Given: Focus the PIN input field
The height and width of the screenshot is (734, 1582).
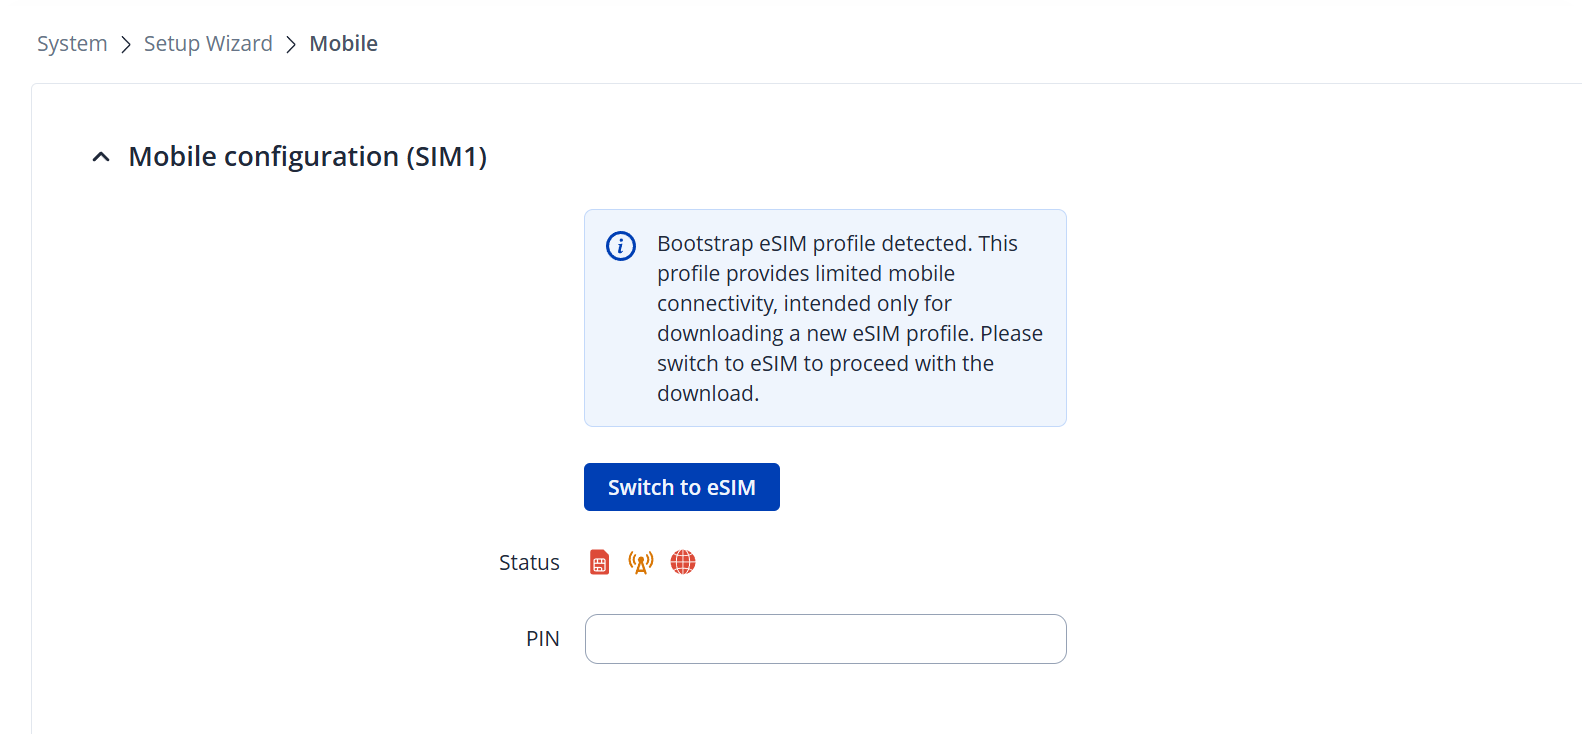Looking at the screenshot, I should pos(825,639).
